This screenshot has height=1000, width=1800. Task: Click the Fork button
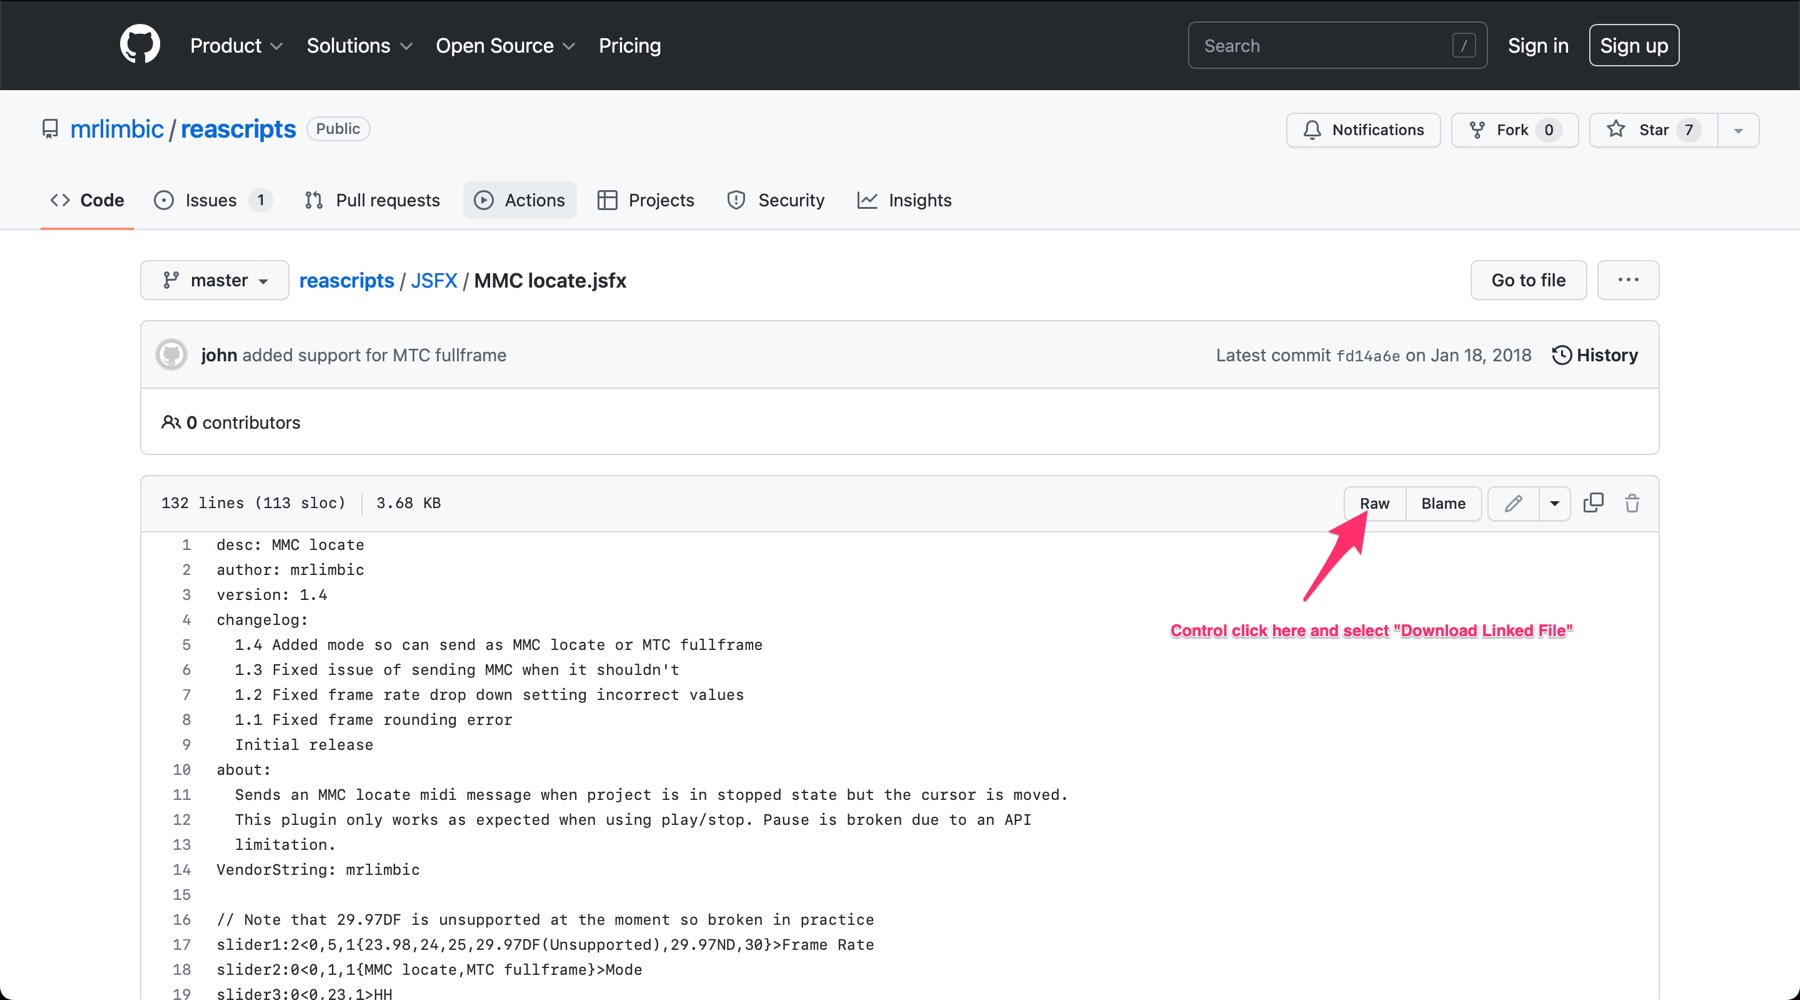(x=1514, y=130)
